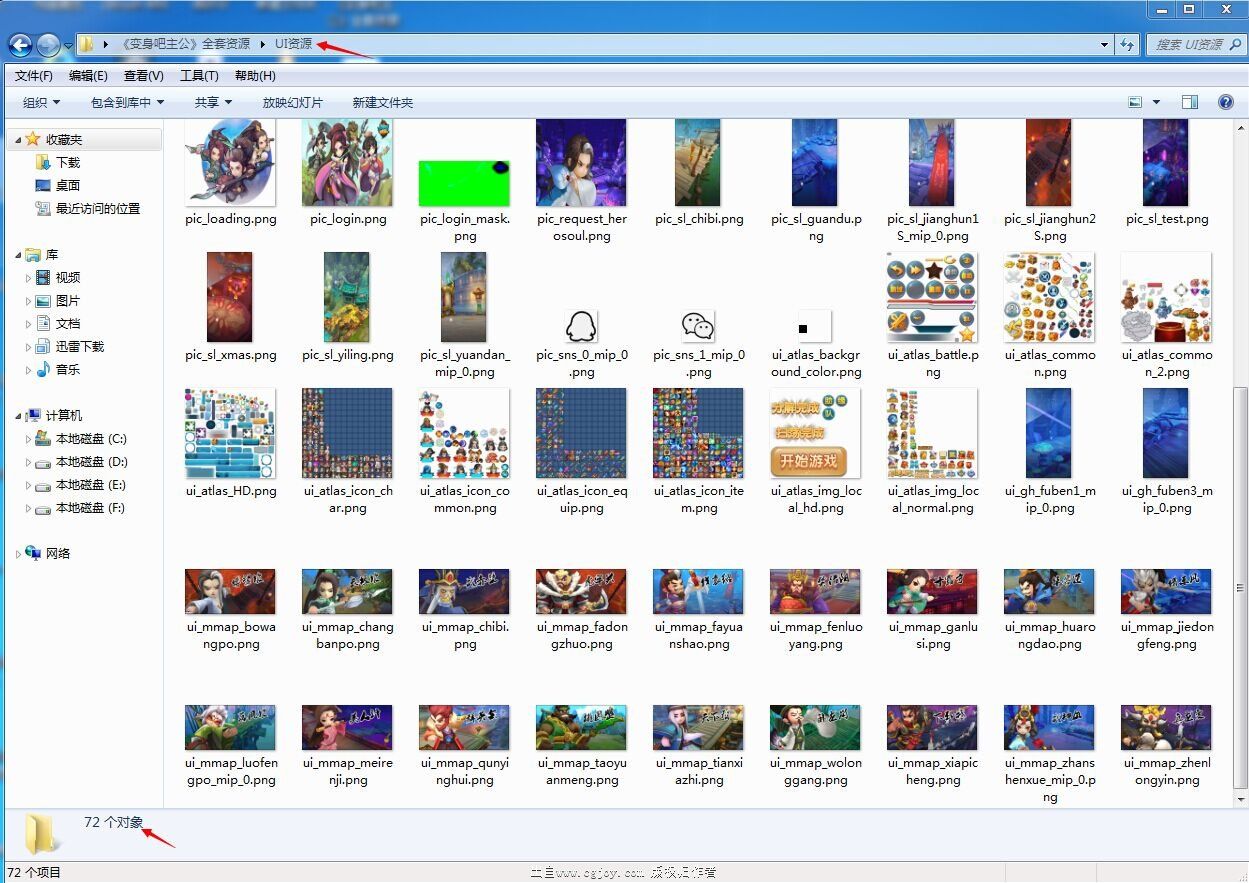Open the 音乐 library in sidebar
This screenshot has height=883, width=1249.
[67, 369]
